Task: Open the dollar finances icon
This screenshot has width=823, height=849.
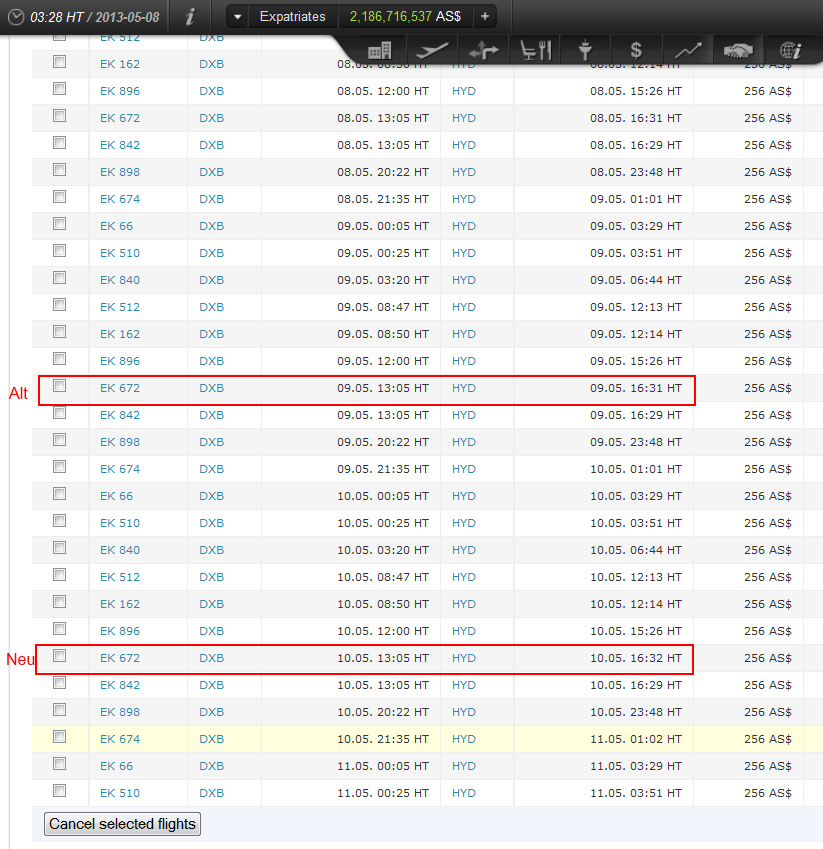Action: pyautogui.click(x=636, y=50)
